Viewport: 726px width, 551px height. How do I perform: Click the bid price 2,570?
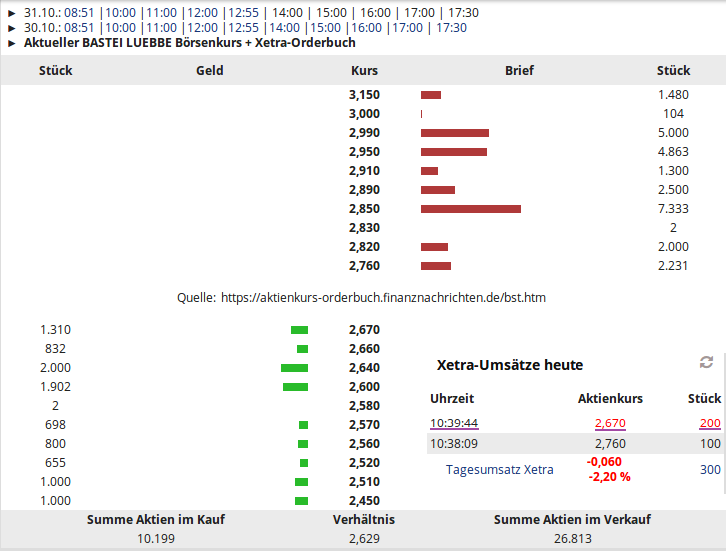(364, 425)
